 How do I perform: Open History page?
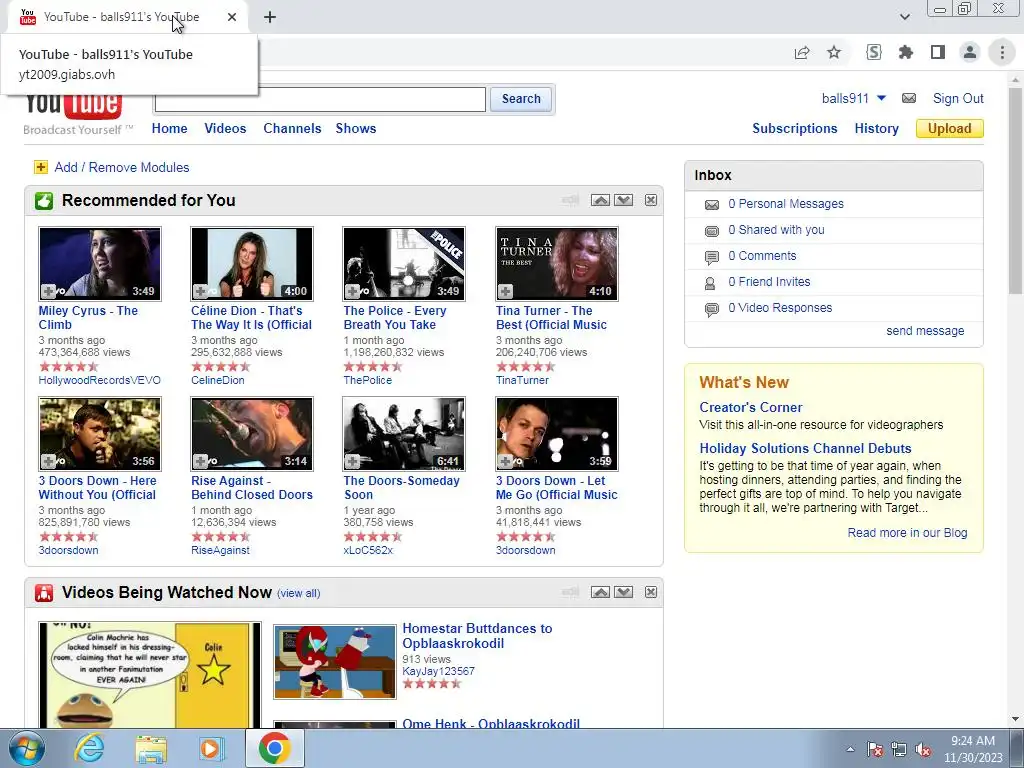point(876,129)
